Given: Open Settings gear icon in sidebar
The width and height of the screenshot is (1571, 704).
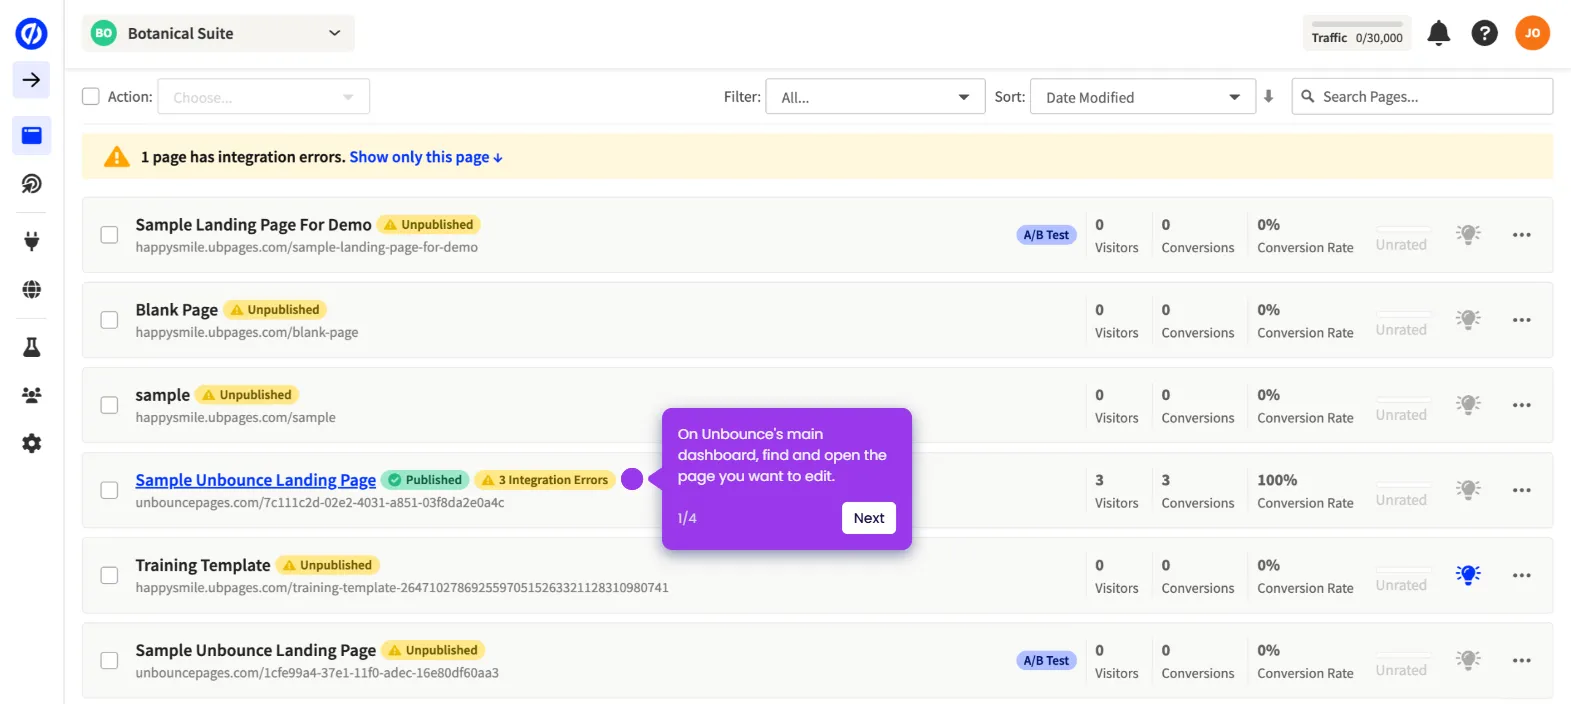Looking at the screenshot, I should (32, 443).
